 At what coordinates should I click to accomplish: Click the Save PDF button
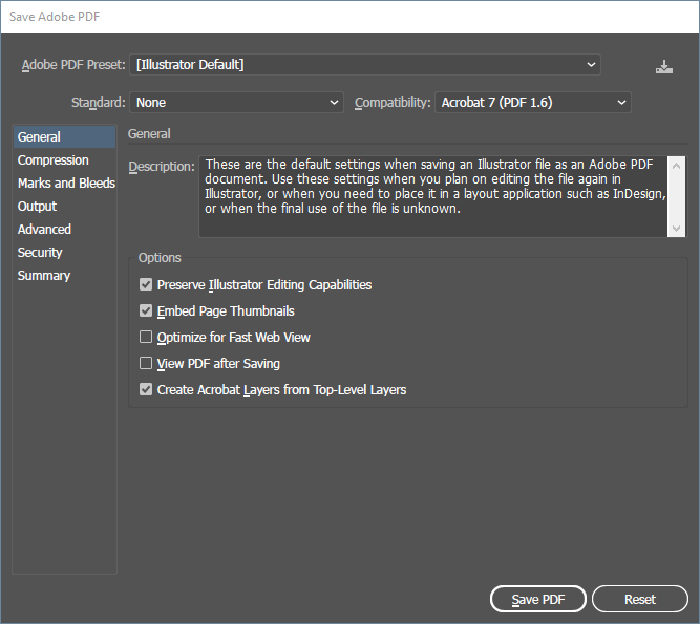[538, 599]
